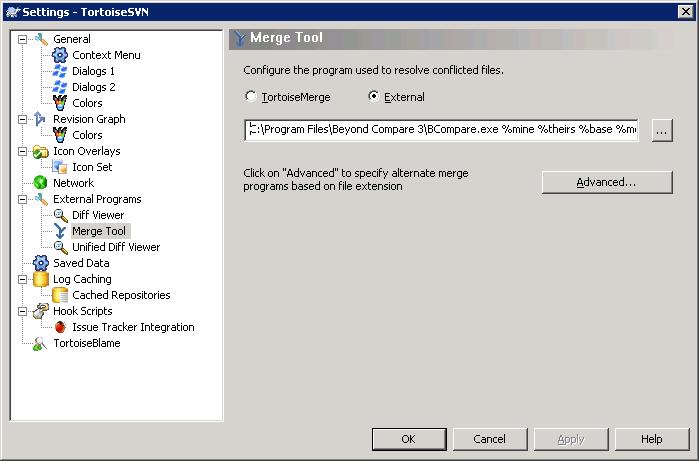Collapse the General tree node
The width and height of the screenshot is (699, 461).
click(x=22, y=39)
